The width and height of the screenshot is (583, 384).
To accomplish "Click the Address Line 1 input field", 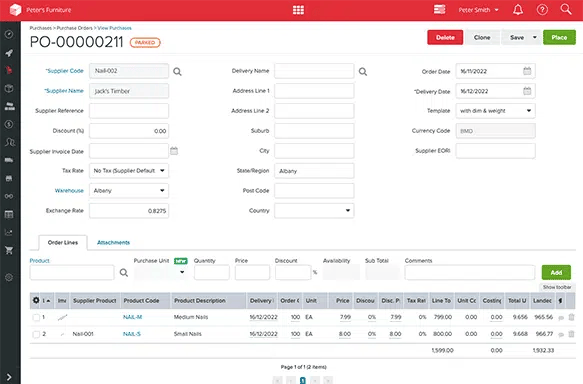I will [x=314, y=91].
